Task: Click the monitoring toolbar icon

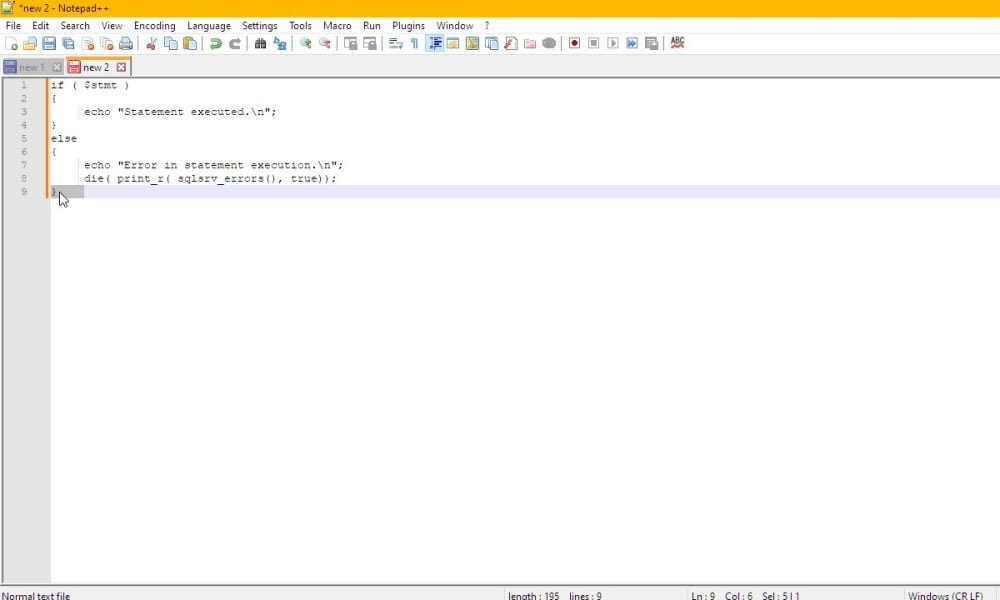Action: coord(549,43)
